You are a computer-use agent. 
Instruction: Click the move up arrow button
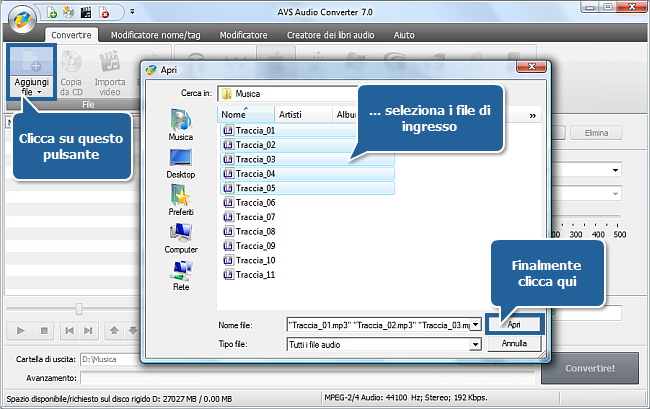[114, 331]
